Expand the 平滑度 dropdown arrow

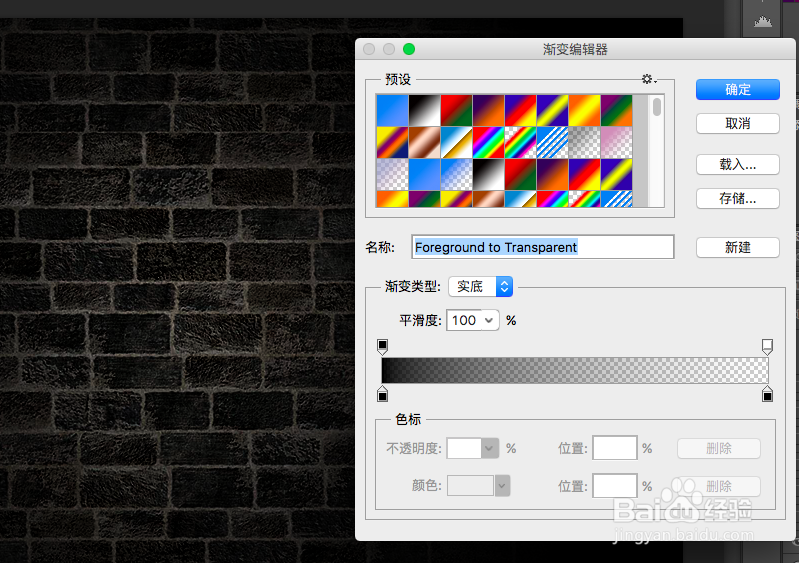[x=489, y=320]
